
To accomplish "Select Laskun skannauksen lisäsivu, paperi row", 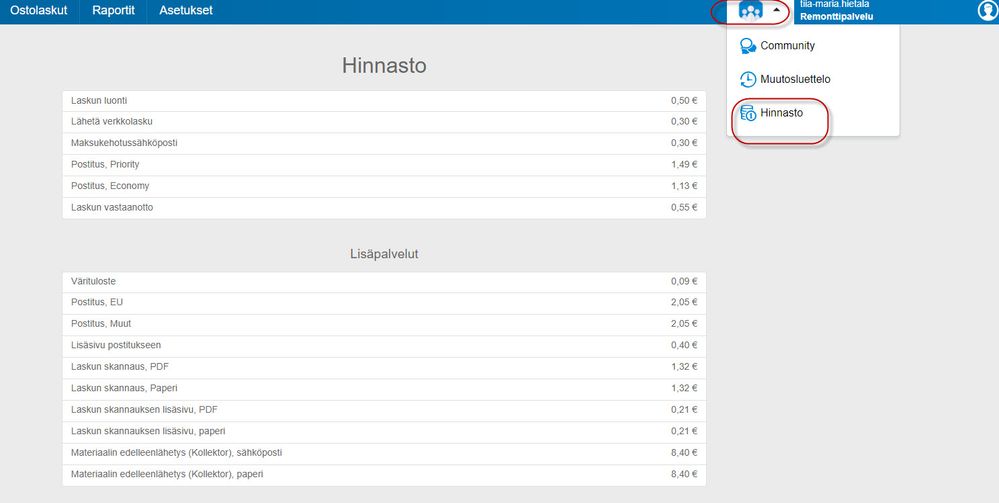I will [384, 432].
